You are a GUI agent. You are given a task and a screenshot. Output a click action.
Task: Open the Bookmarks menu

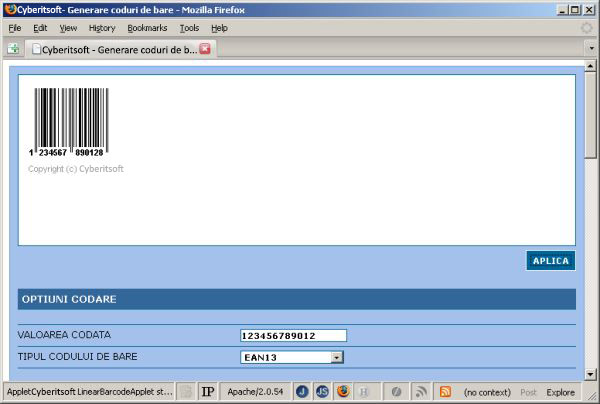(x=147, y=28)
